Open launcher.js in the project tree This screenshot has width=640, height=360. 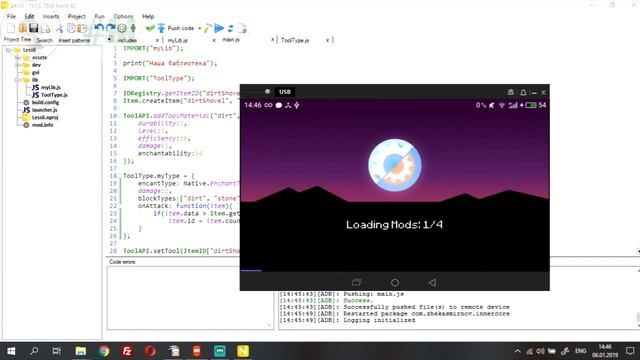(44, 110)
